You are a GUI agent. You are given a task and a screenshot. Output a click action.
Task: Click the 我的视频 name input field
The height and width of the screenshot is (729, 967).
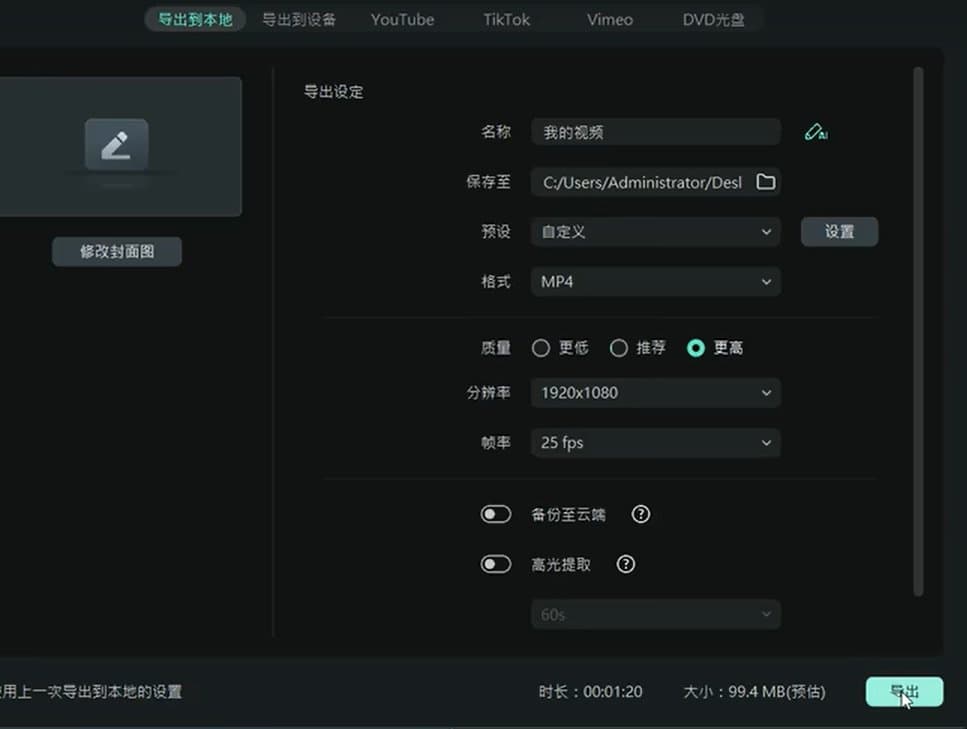pos(655,131)
